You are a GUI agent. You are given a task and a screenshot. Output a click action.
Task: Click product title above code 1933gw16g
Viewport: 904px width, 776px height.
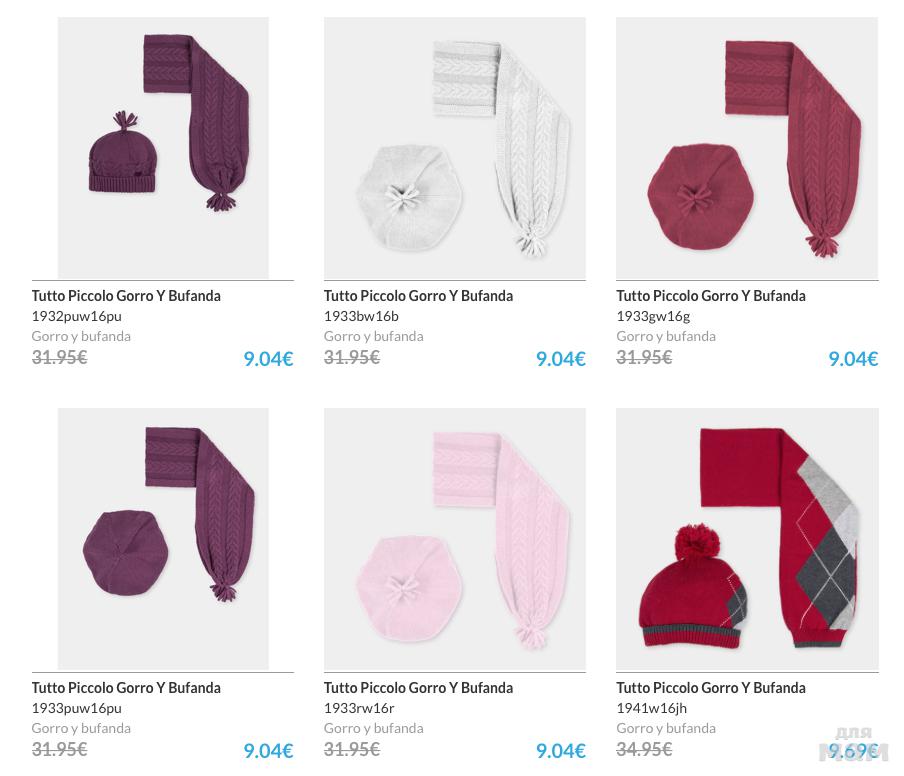pyautogui.click(x=710, y=296)
